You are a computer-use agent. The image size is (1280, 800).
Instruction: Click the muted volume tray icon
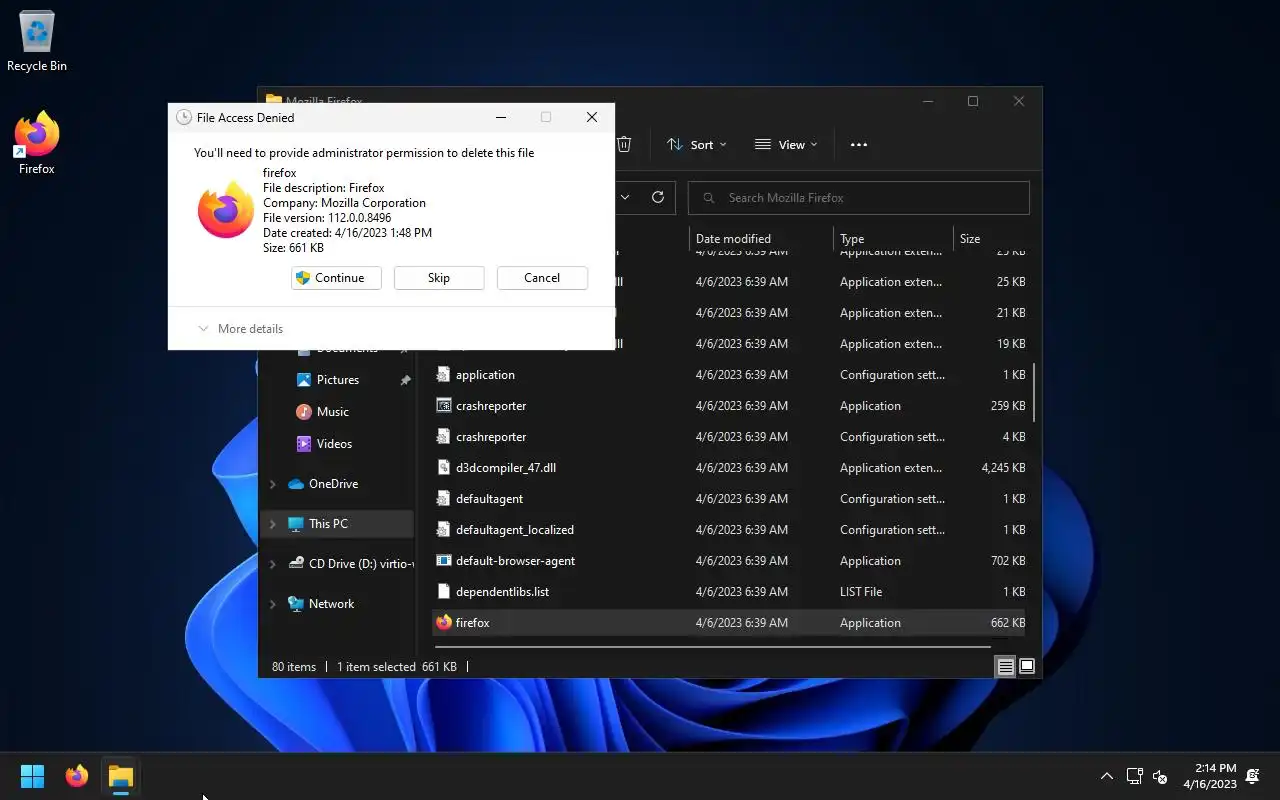tap(1161, 776)
